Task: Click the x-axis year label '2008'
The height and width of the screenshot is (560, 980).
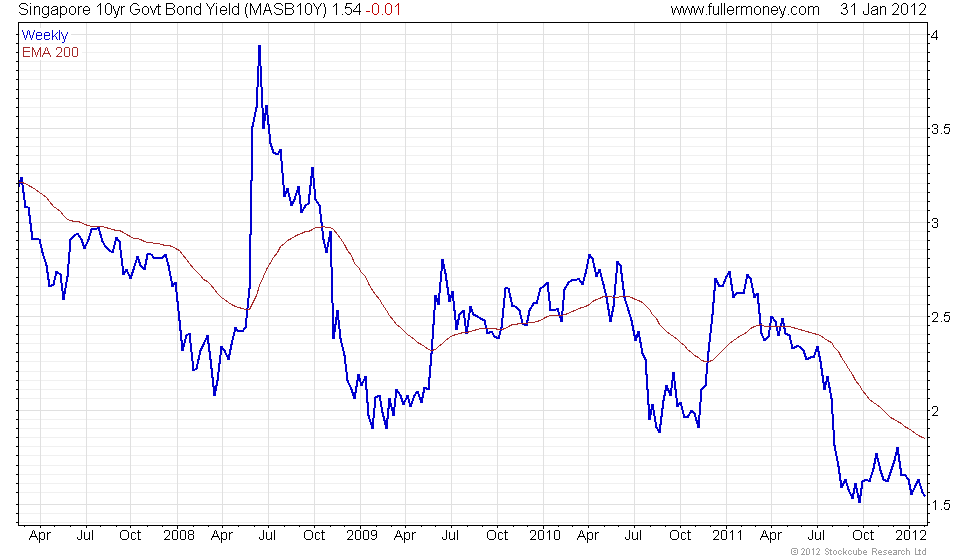Action: pyautogui.click(x=179, y=536)
